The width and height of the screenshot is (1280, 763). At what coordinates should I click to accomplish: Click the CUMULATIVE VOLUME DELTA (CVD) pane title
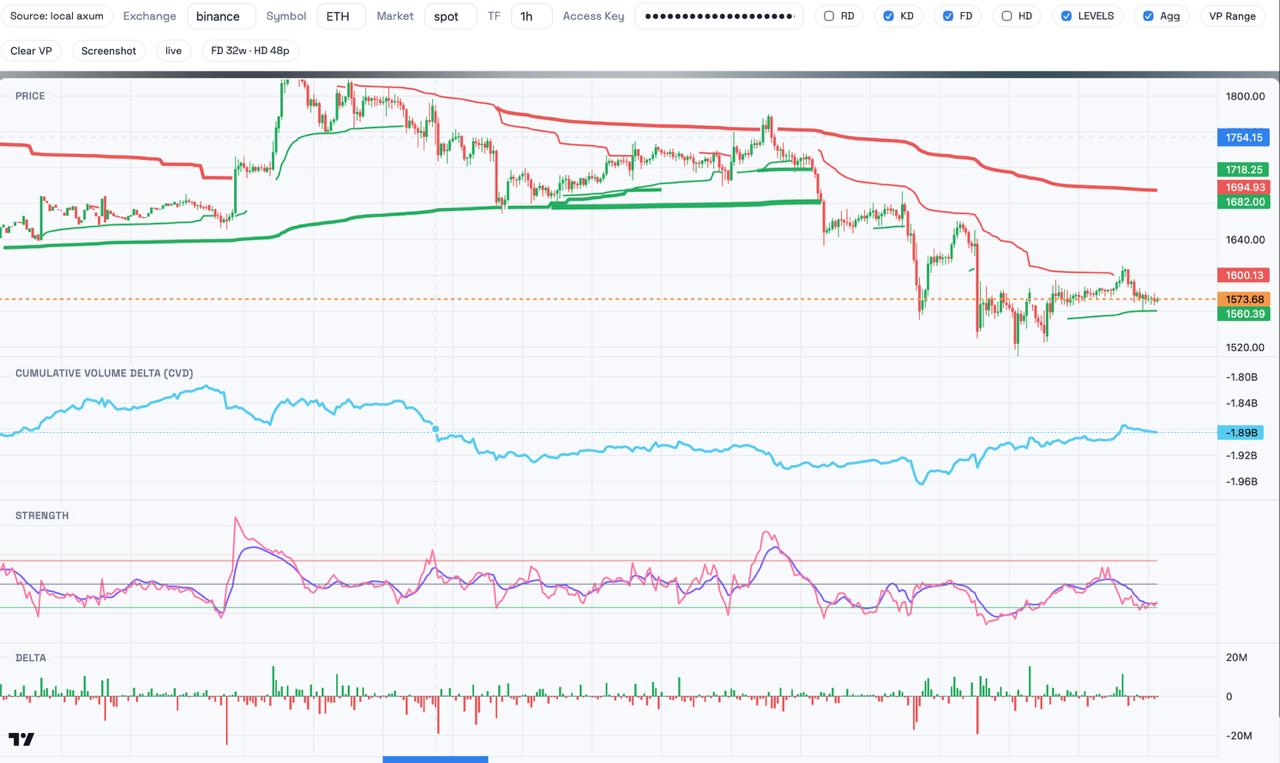[x=104, y=373]
